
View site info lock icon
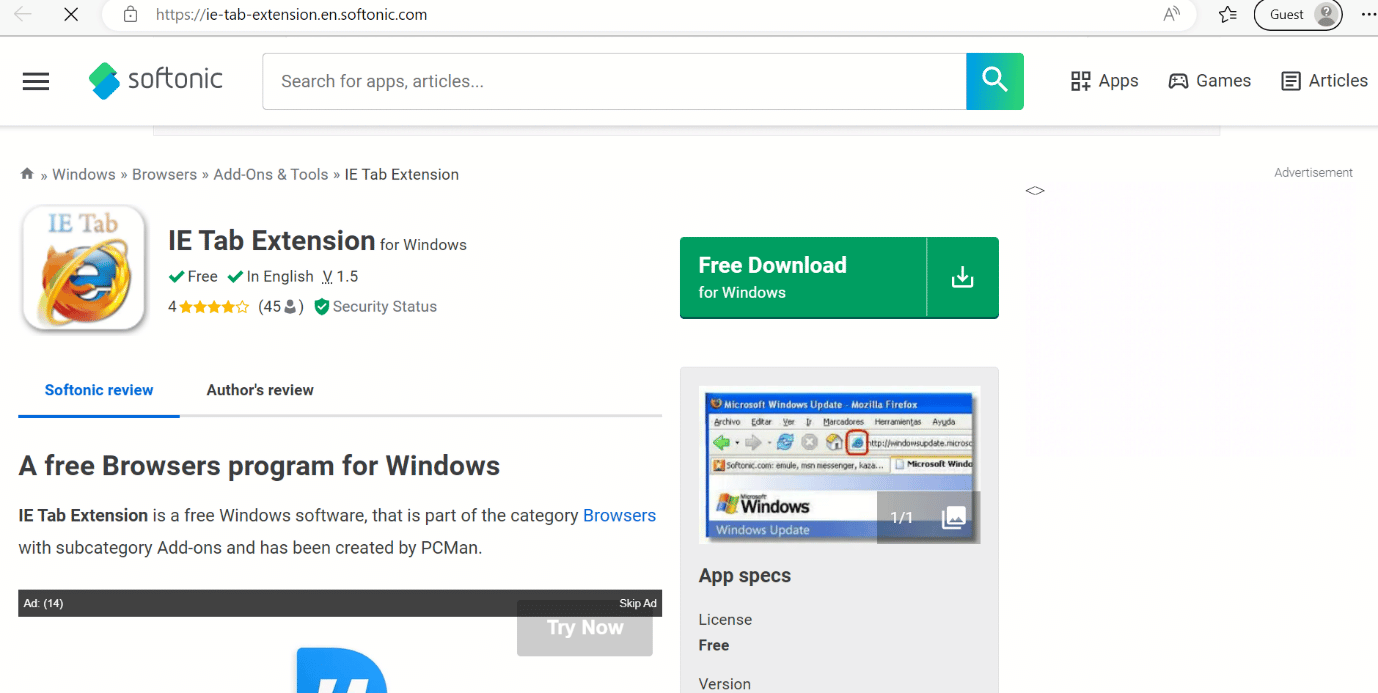pyautogui.click(x=130, y=14)
